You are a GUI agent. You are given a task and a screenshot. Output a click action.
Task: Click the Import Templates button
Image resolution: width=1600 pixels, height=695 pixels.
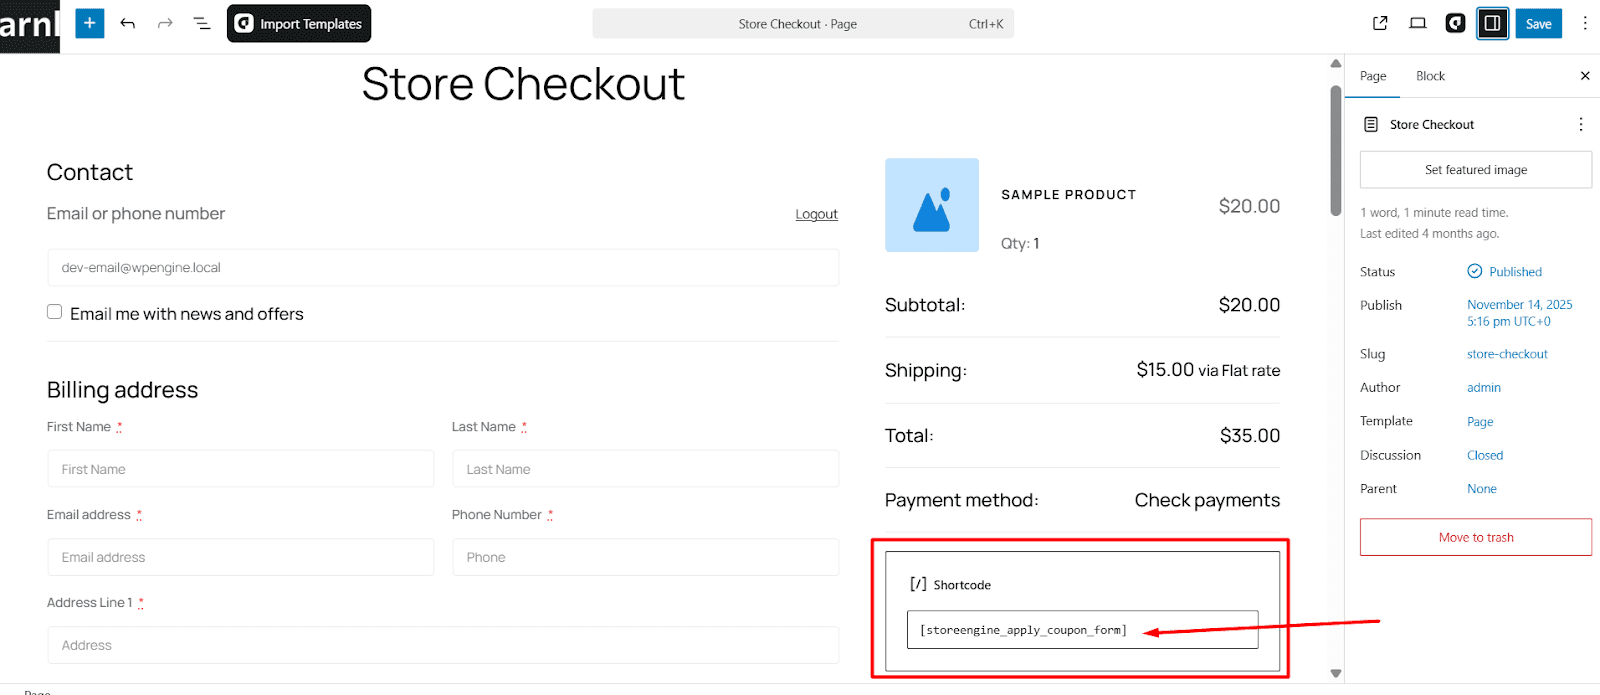pos(299,23)
